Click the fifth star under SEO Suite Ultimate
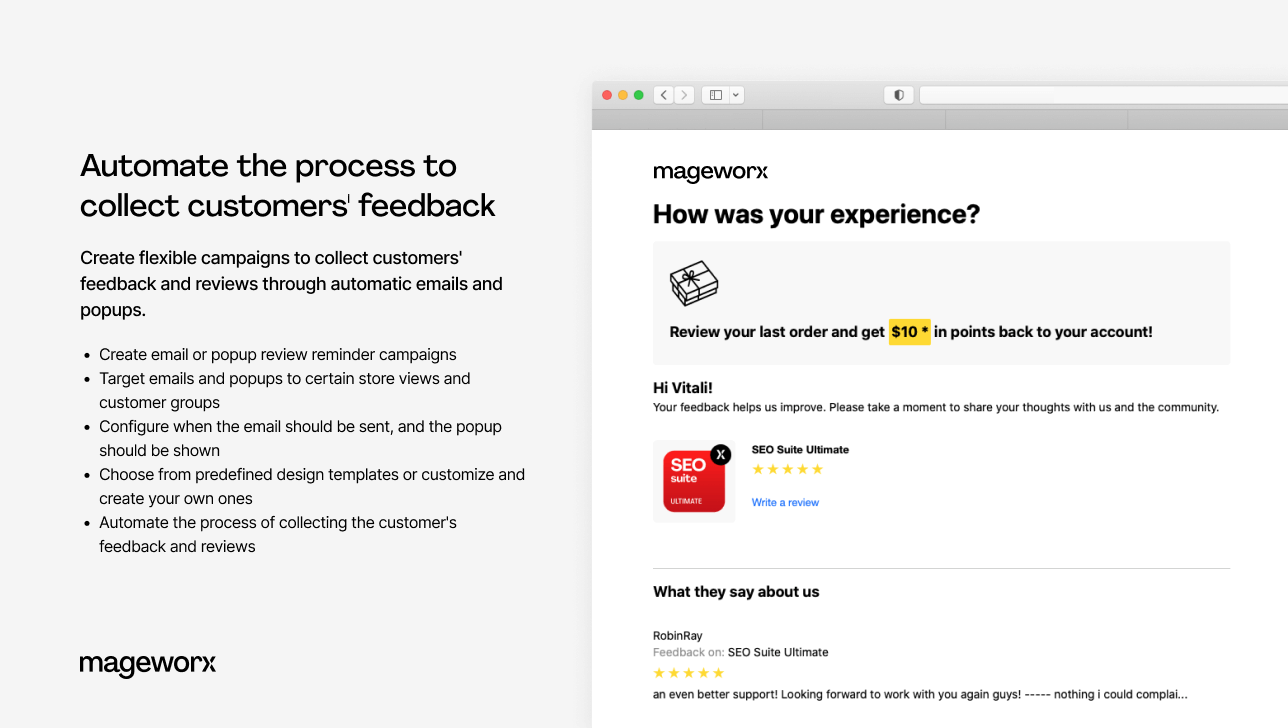This screenshot has width=1288, height=728. coord(817,469)
